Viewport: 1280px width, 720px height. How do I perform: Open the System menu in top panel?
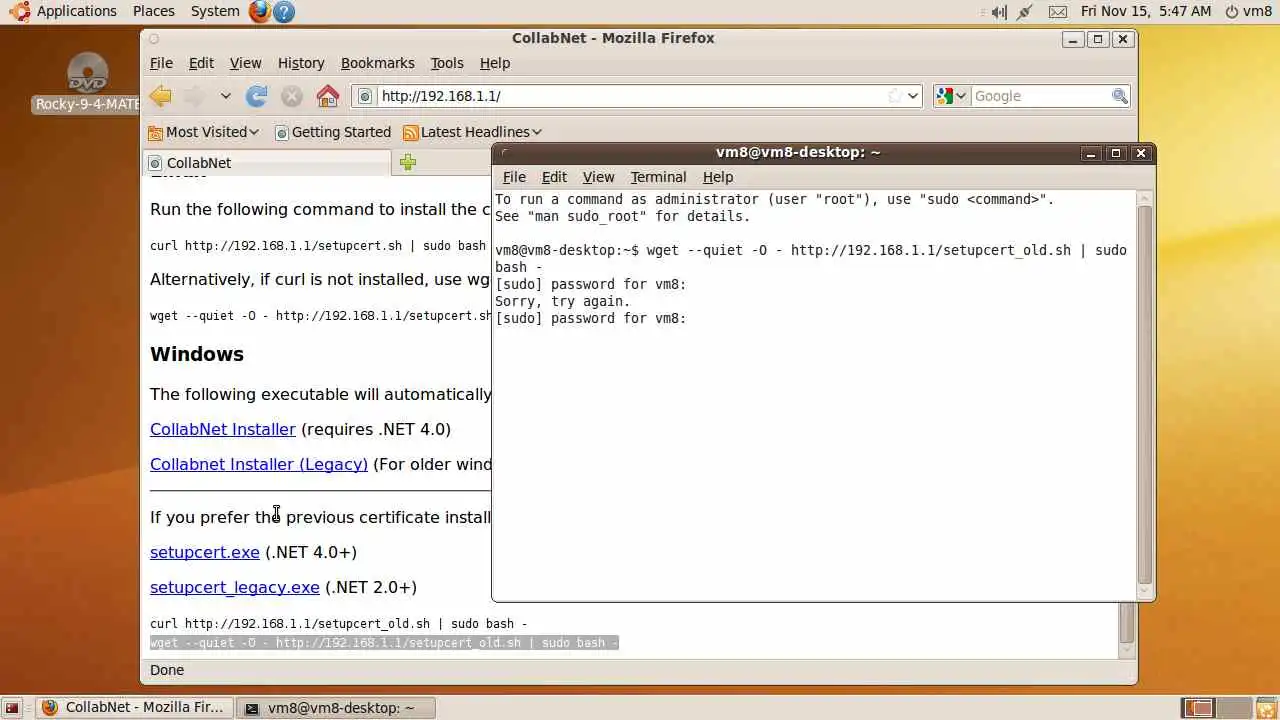pos(215,11)
